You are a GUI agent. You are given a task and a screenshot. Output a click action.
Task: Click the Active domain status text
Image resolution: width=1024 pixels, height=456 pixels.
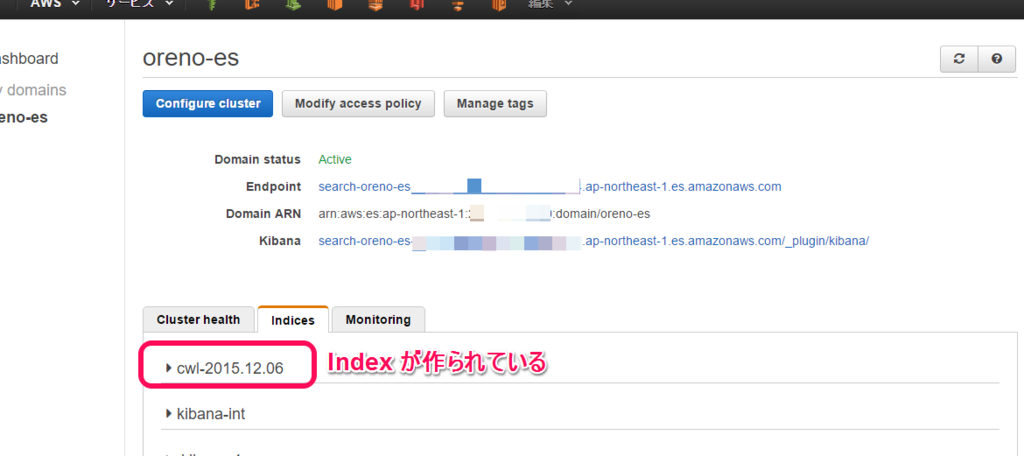[335, 159]
